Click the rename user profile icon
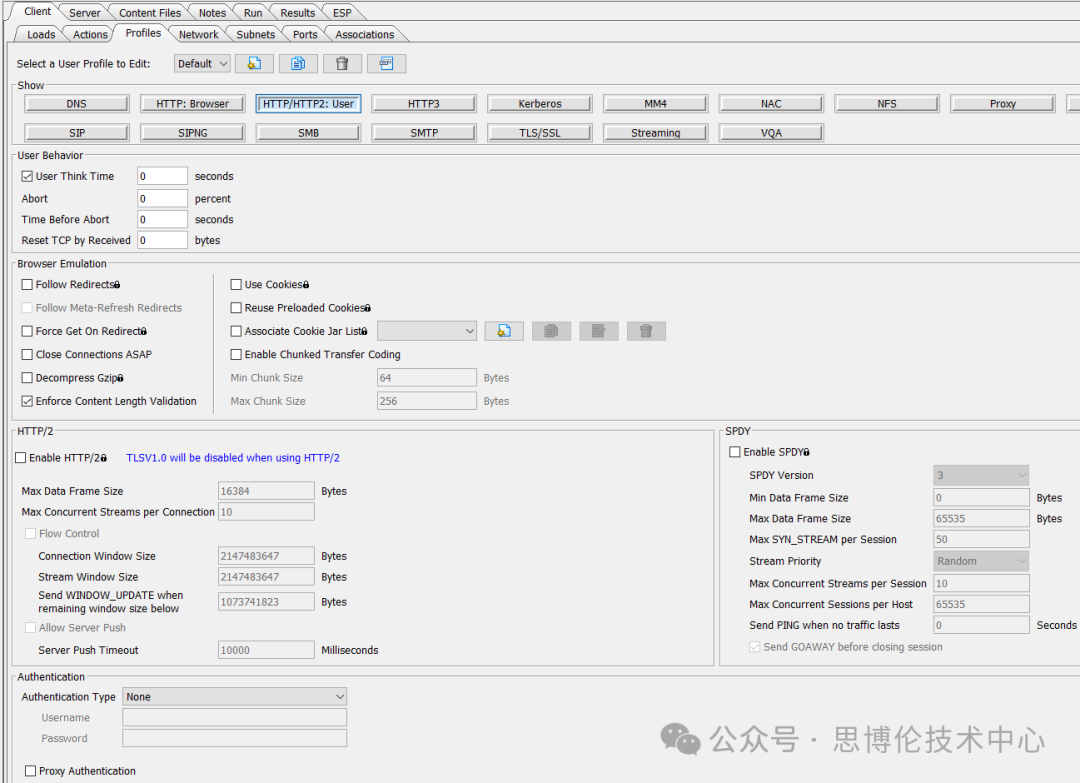The width and height of the screenshot is (1080, 783). 386,64
